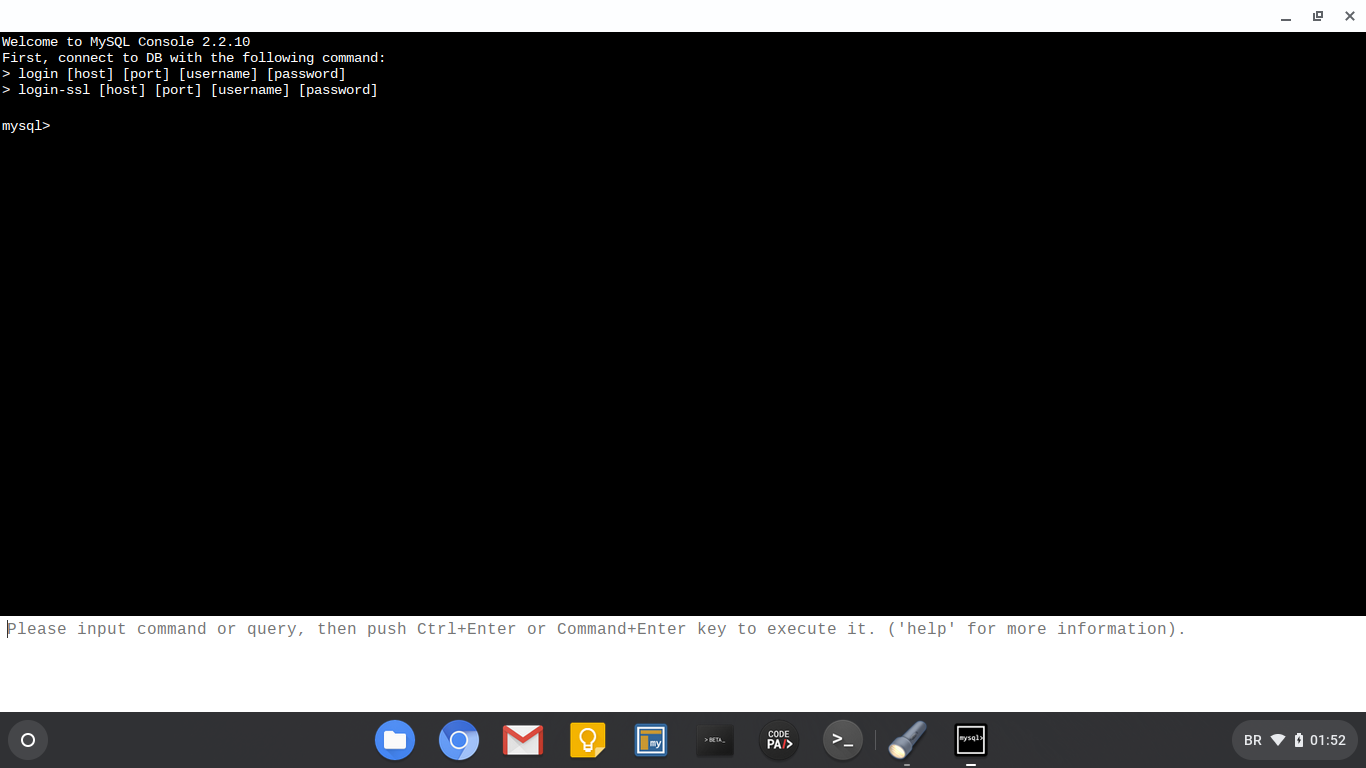
Task: Close the MySQL Console window
Action: [x=1350, y=16]
